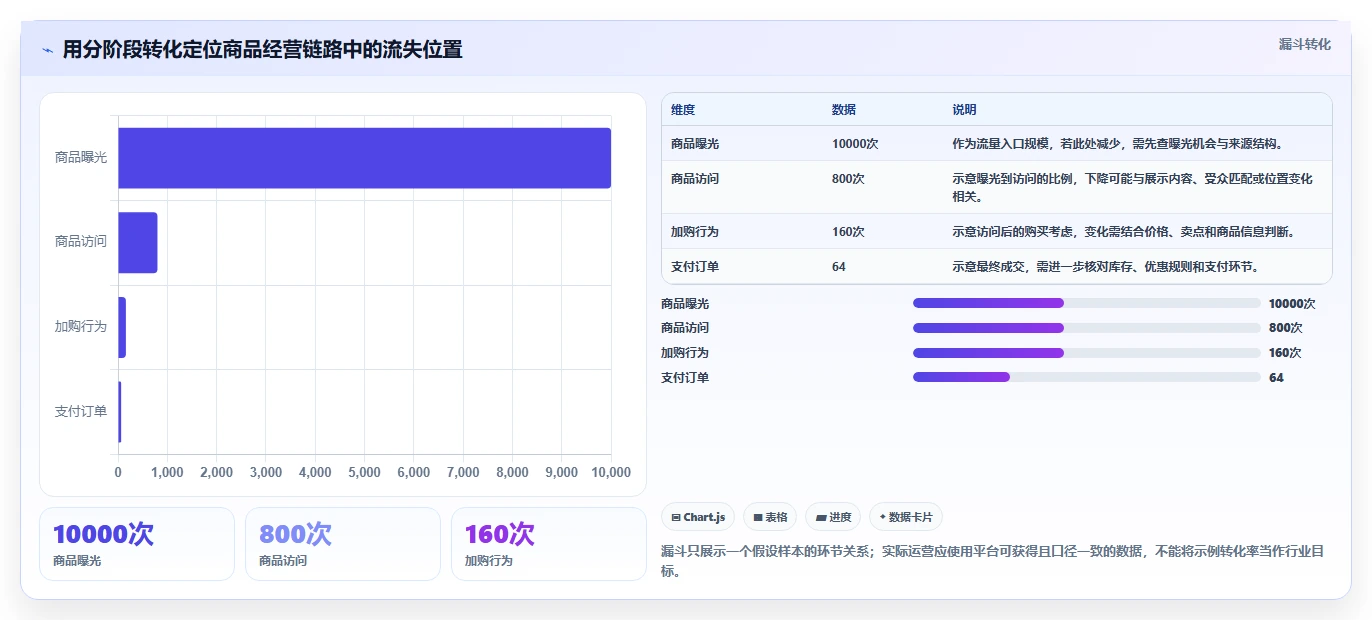Viewport: 1372px width, 620px height.
Task: Click the description starting 示意最终成交
Action: click(x=1105, y=267)
